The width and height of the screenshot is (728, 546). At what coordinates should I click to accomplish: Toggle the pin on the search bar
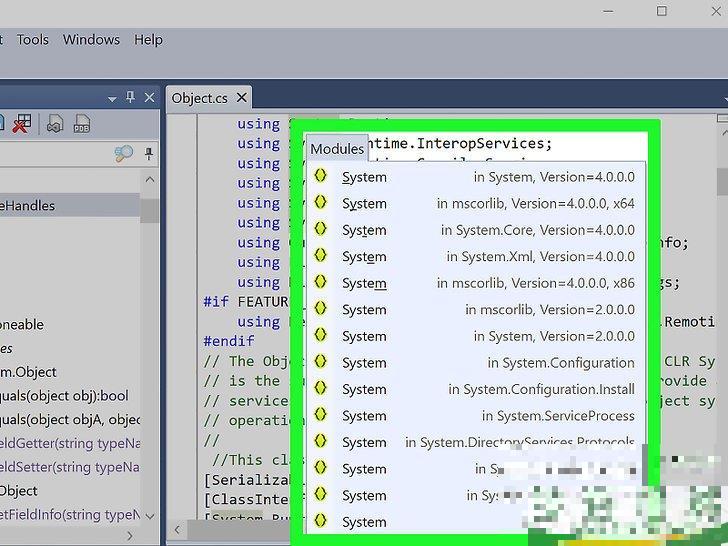[149, 154]
